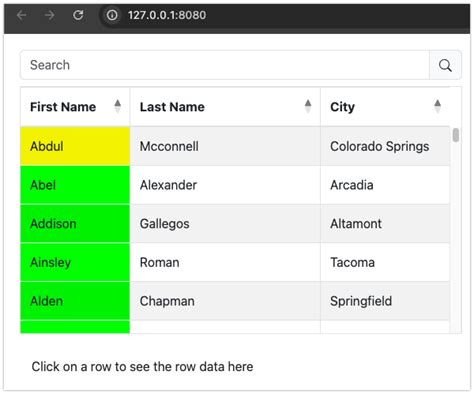Reload the page with the refresh icon
Screen dimensions: 474x394
click(x=78, y=15)
